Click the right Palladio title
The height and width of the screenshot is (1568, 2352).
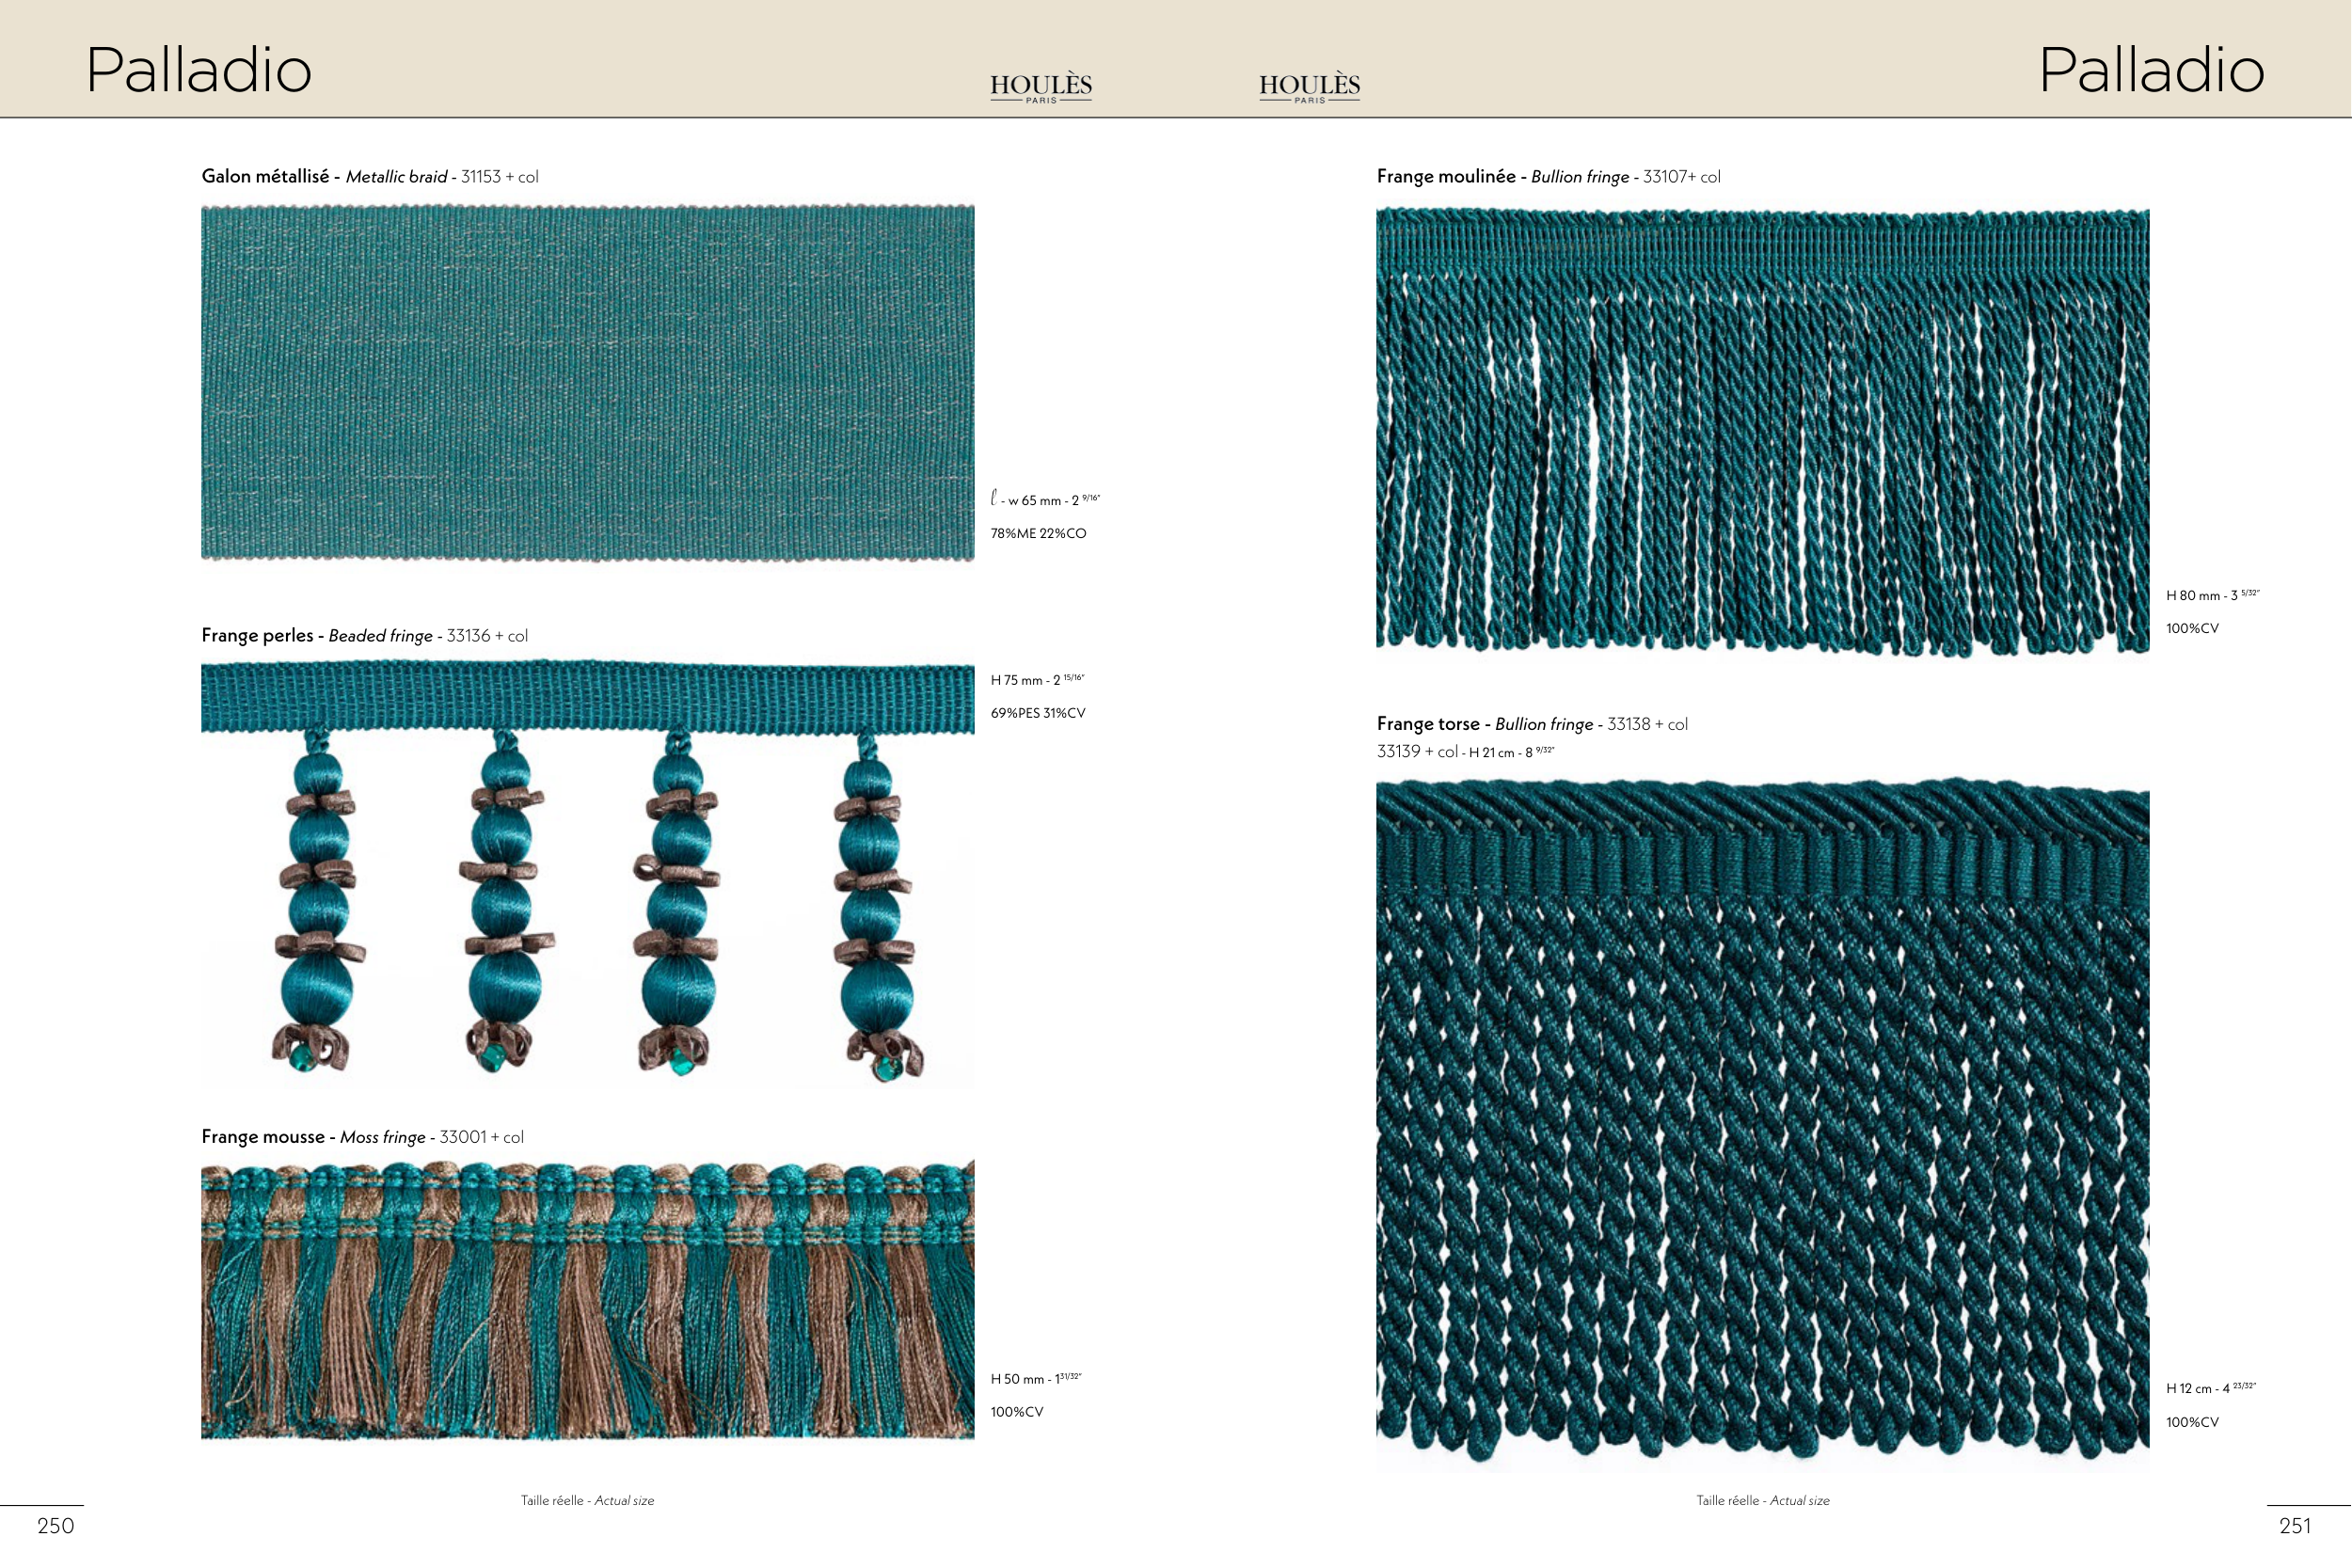click(x=2151, y=70)
